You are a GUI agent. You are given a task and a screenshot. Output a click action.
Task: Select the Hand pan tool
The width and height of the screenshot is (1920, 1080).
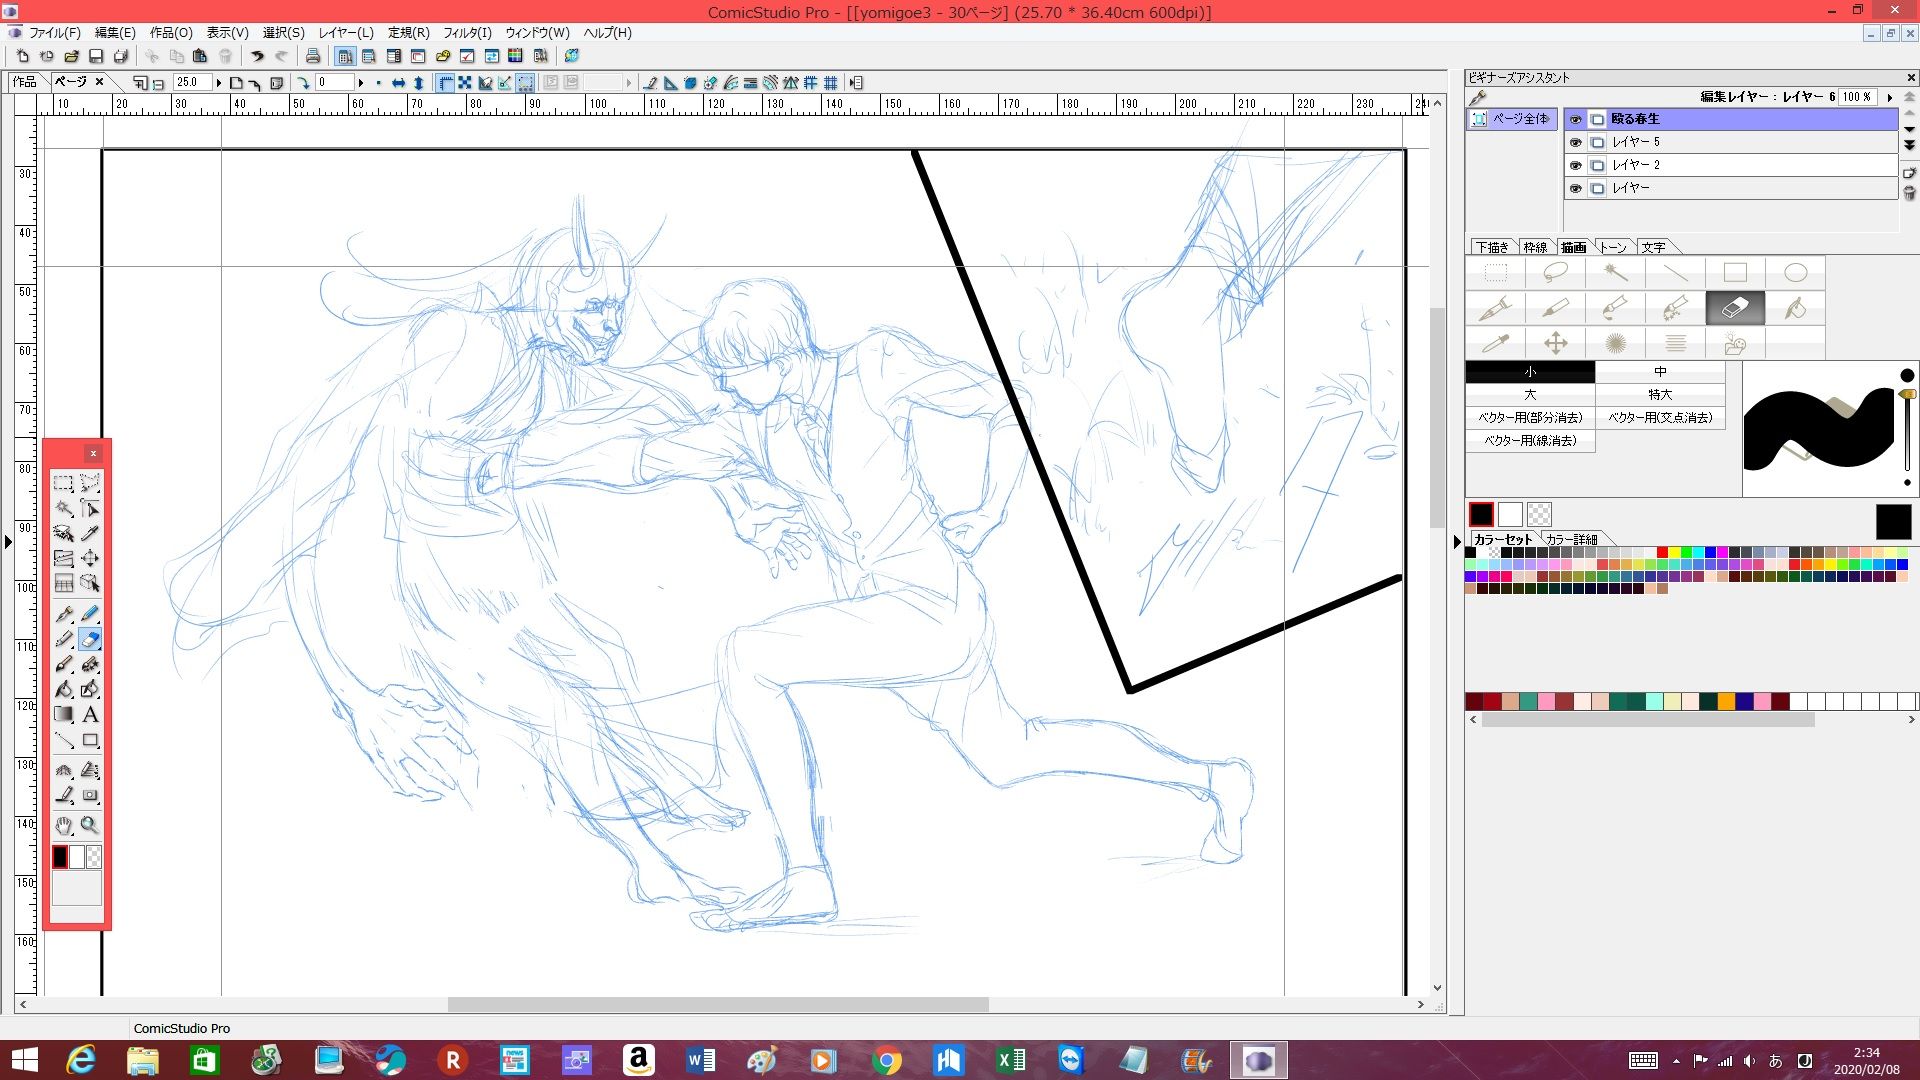(x=64, y=825)
